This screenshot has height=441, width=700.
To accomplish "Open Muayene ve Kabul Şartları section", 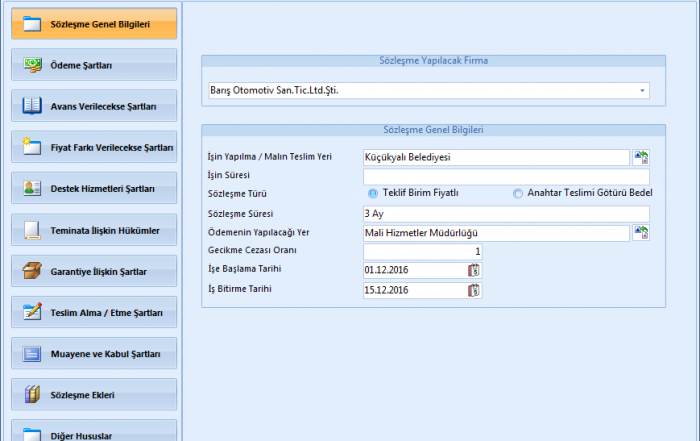I will (x=94, y=354).
